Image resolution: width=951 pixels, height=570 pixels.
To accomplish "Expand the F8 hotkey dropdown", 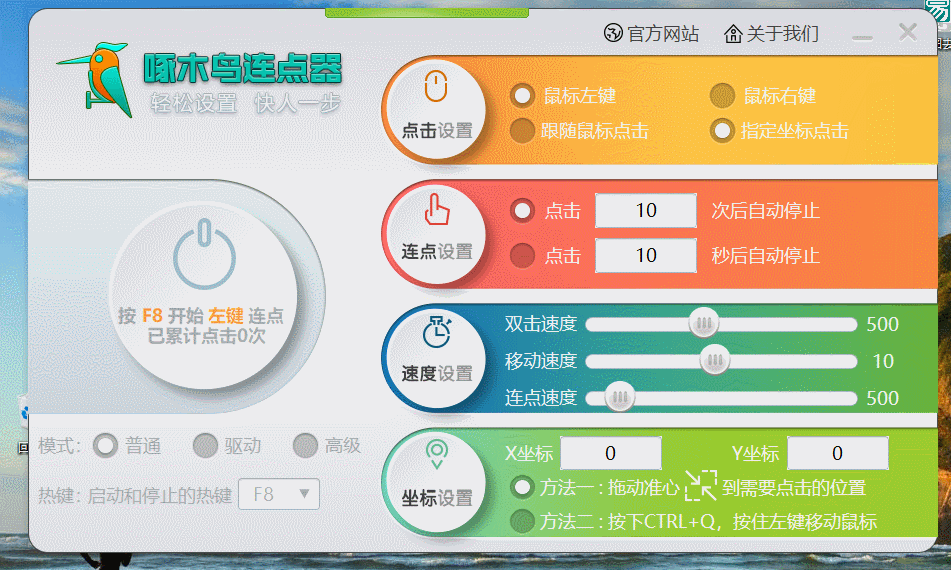I will 279,494.
